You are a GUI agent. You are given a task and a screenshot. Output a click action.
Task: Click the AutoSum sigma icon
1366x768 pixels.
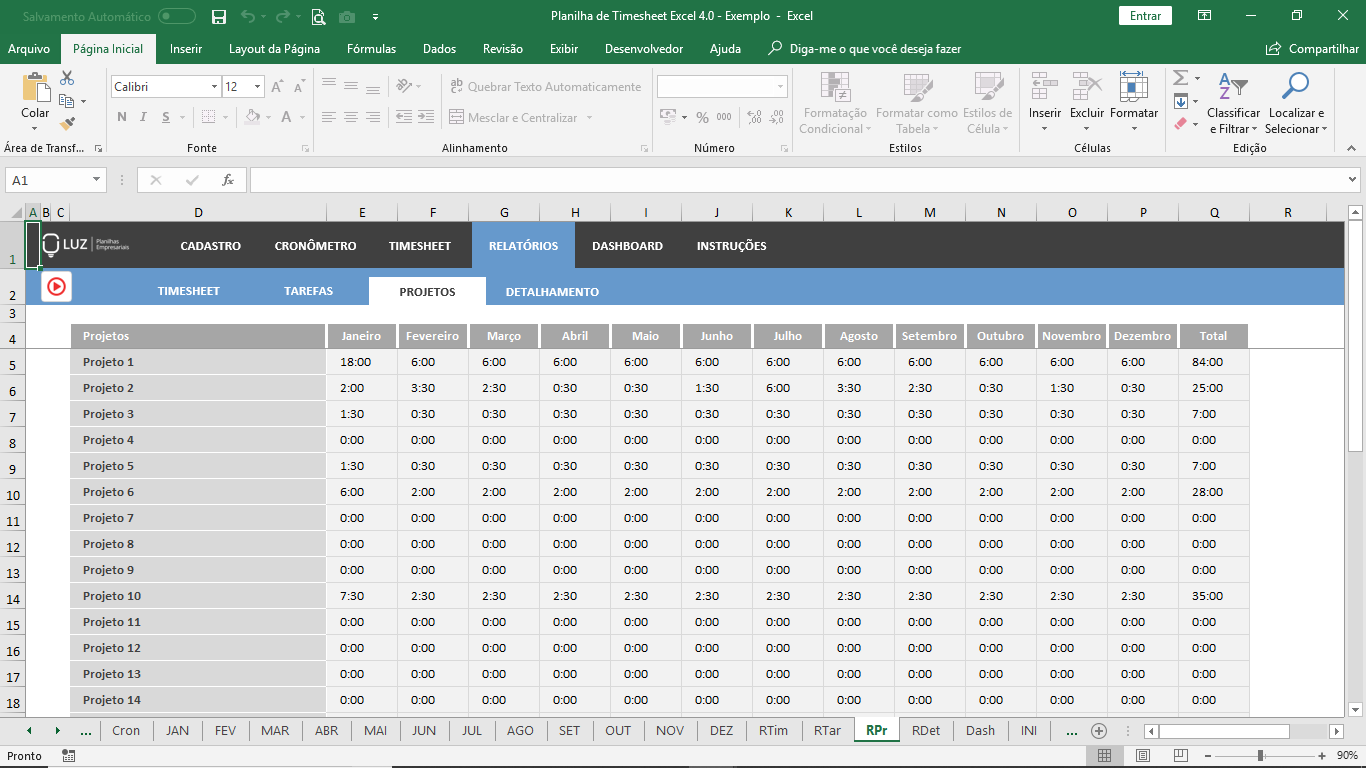[1180, 78]
